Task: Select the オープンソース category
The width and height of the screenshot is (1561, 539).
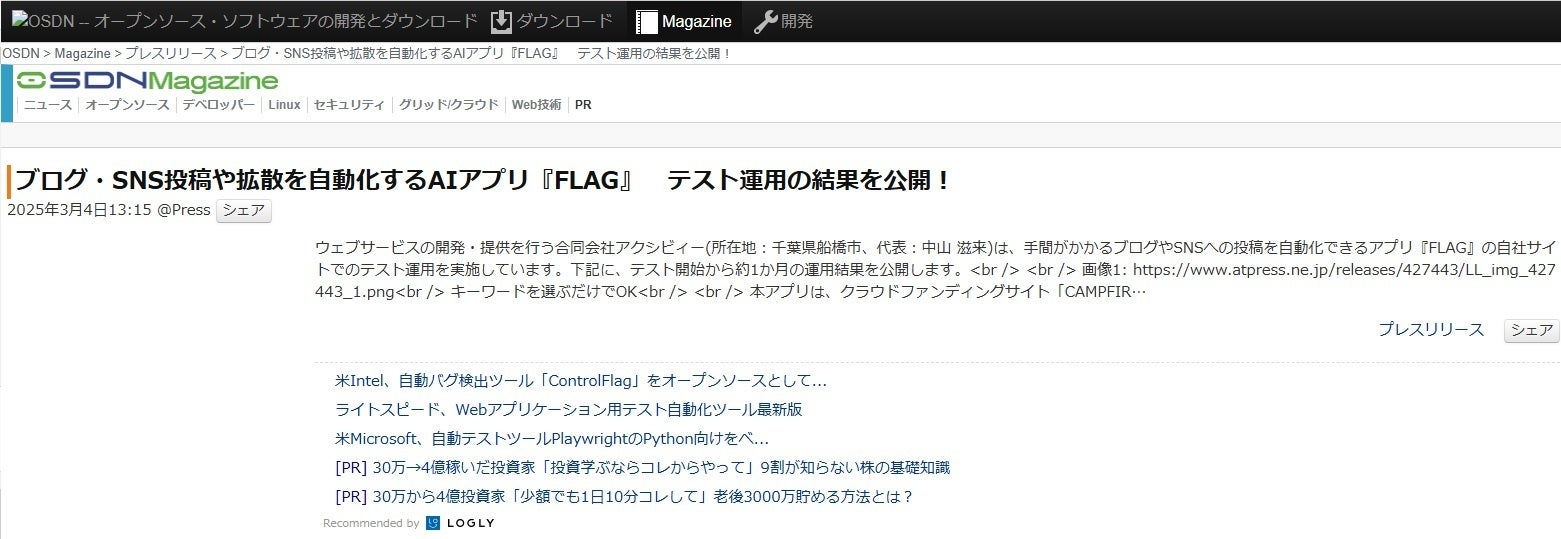Action: point(127,105)
